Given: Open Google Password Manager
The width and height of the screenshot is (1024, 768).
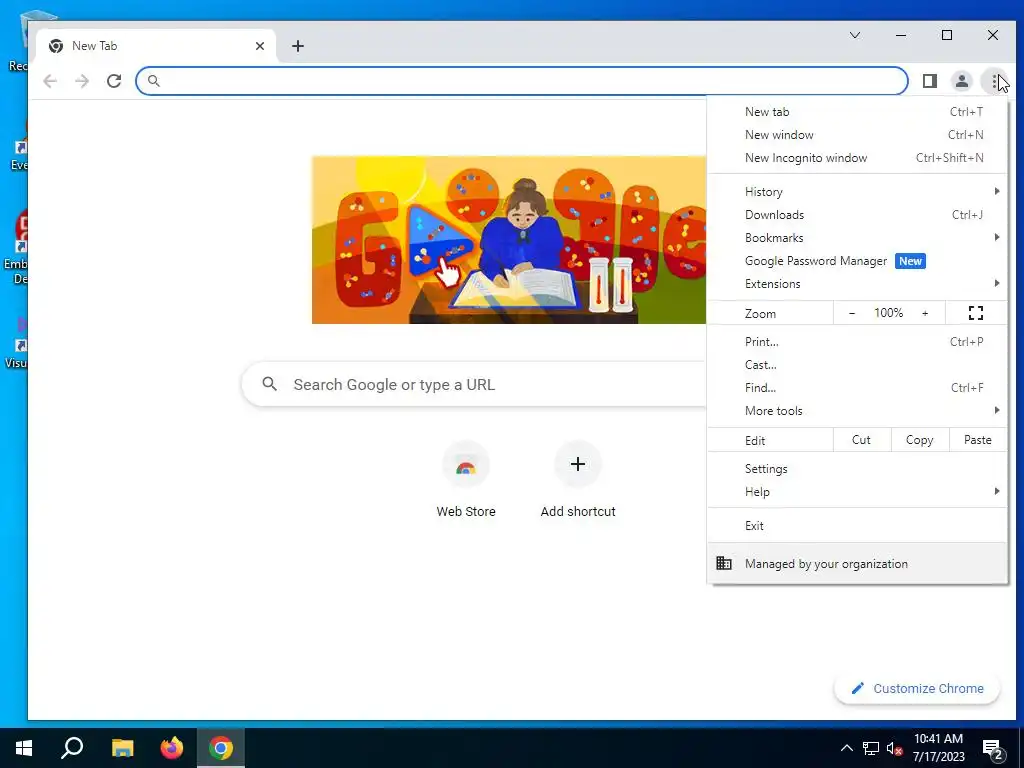Looking at the screenshot, I should (x=858, y=261).
